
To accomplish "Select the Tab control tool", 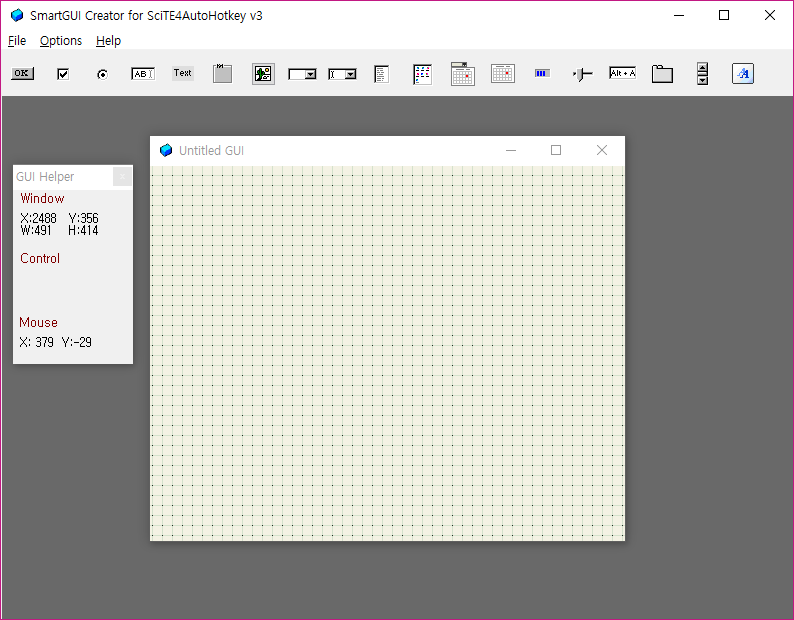I will tap(662, 74).
